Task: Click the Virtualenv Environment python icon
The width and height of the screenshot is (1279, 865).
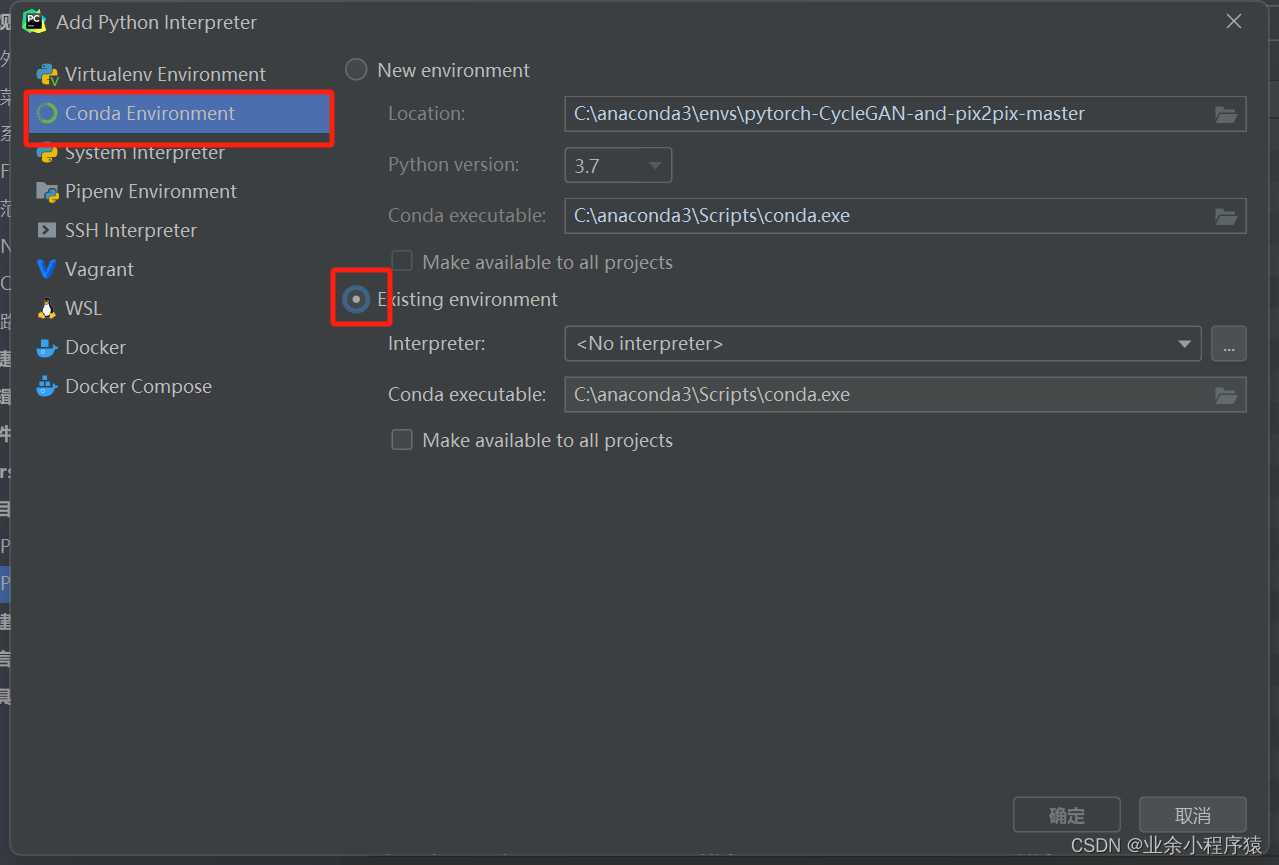Action: point(47,74)
